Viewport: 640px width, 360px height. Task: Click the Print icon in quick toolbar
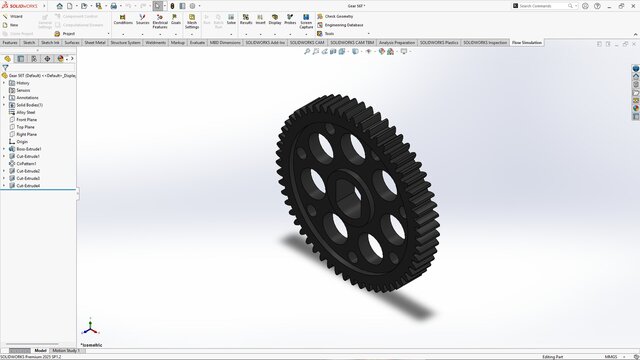(x=113, y=6)
